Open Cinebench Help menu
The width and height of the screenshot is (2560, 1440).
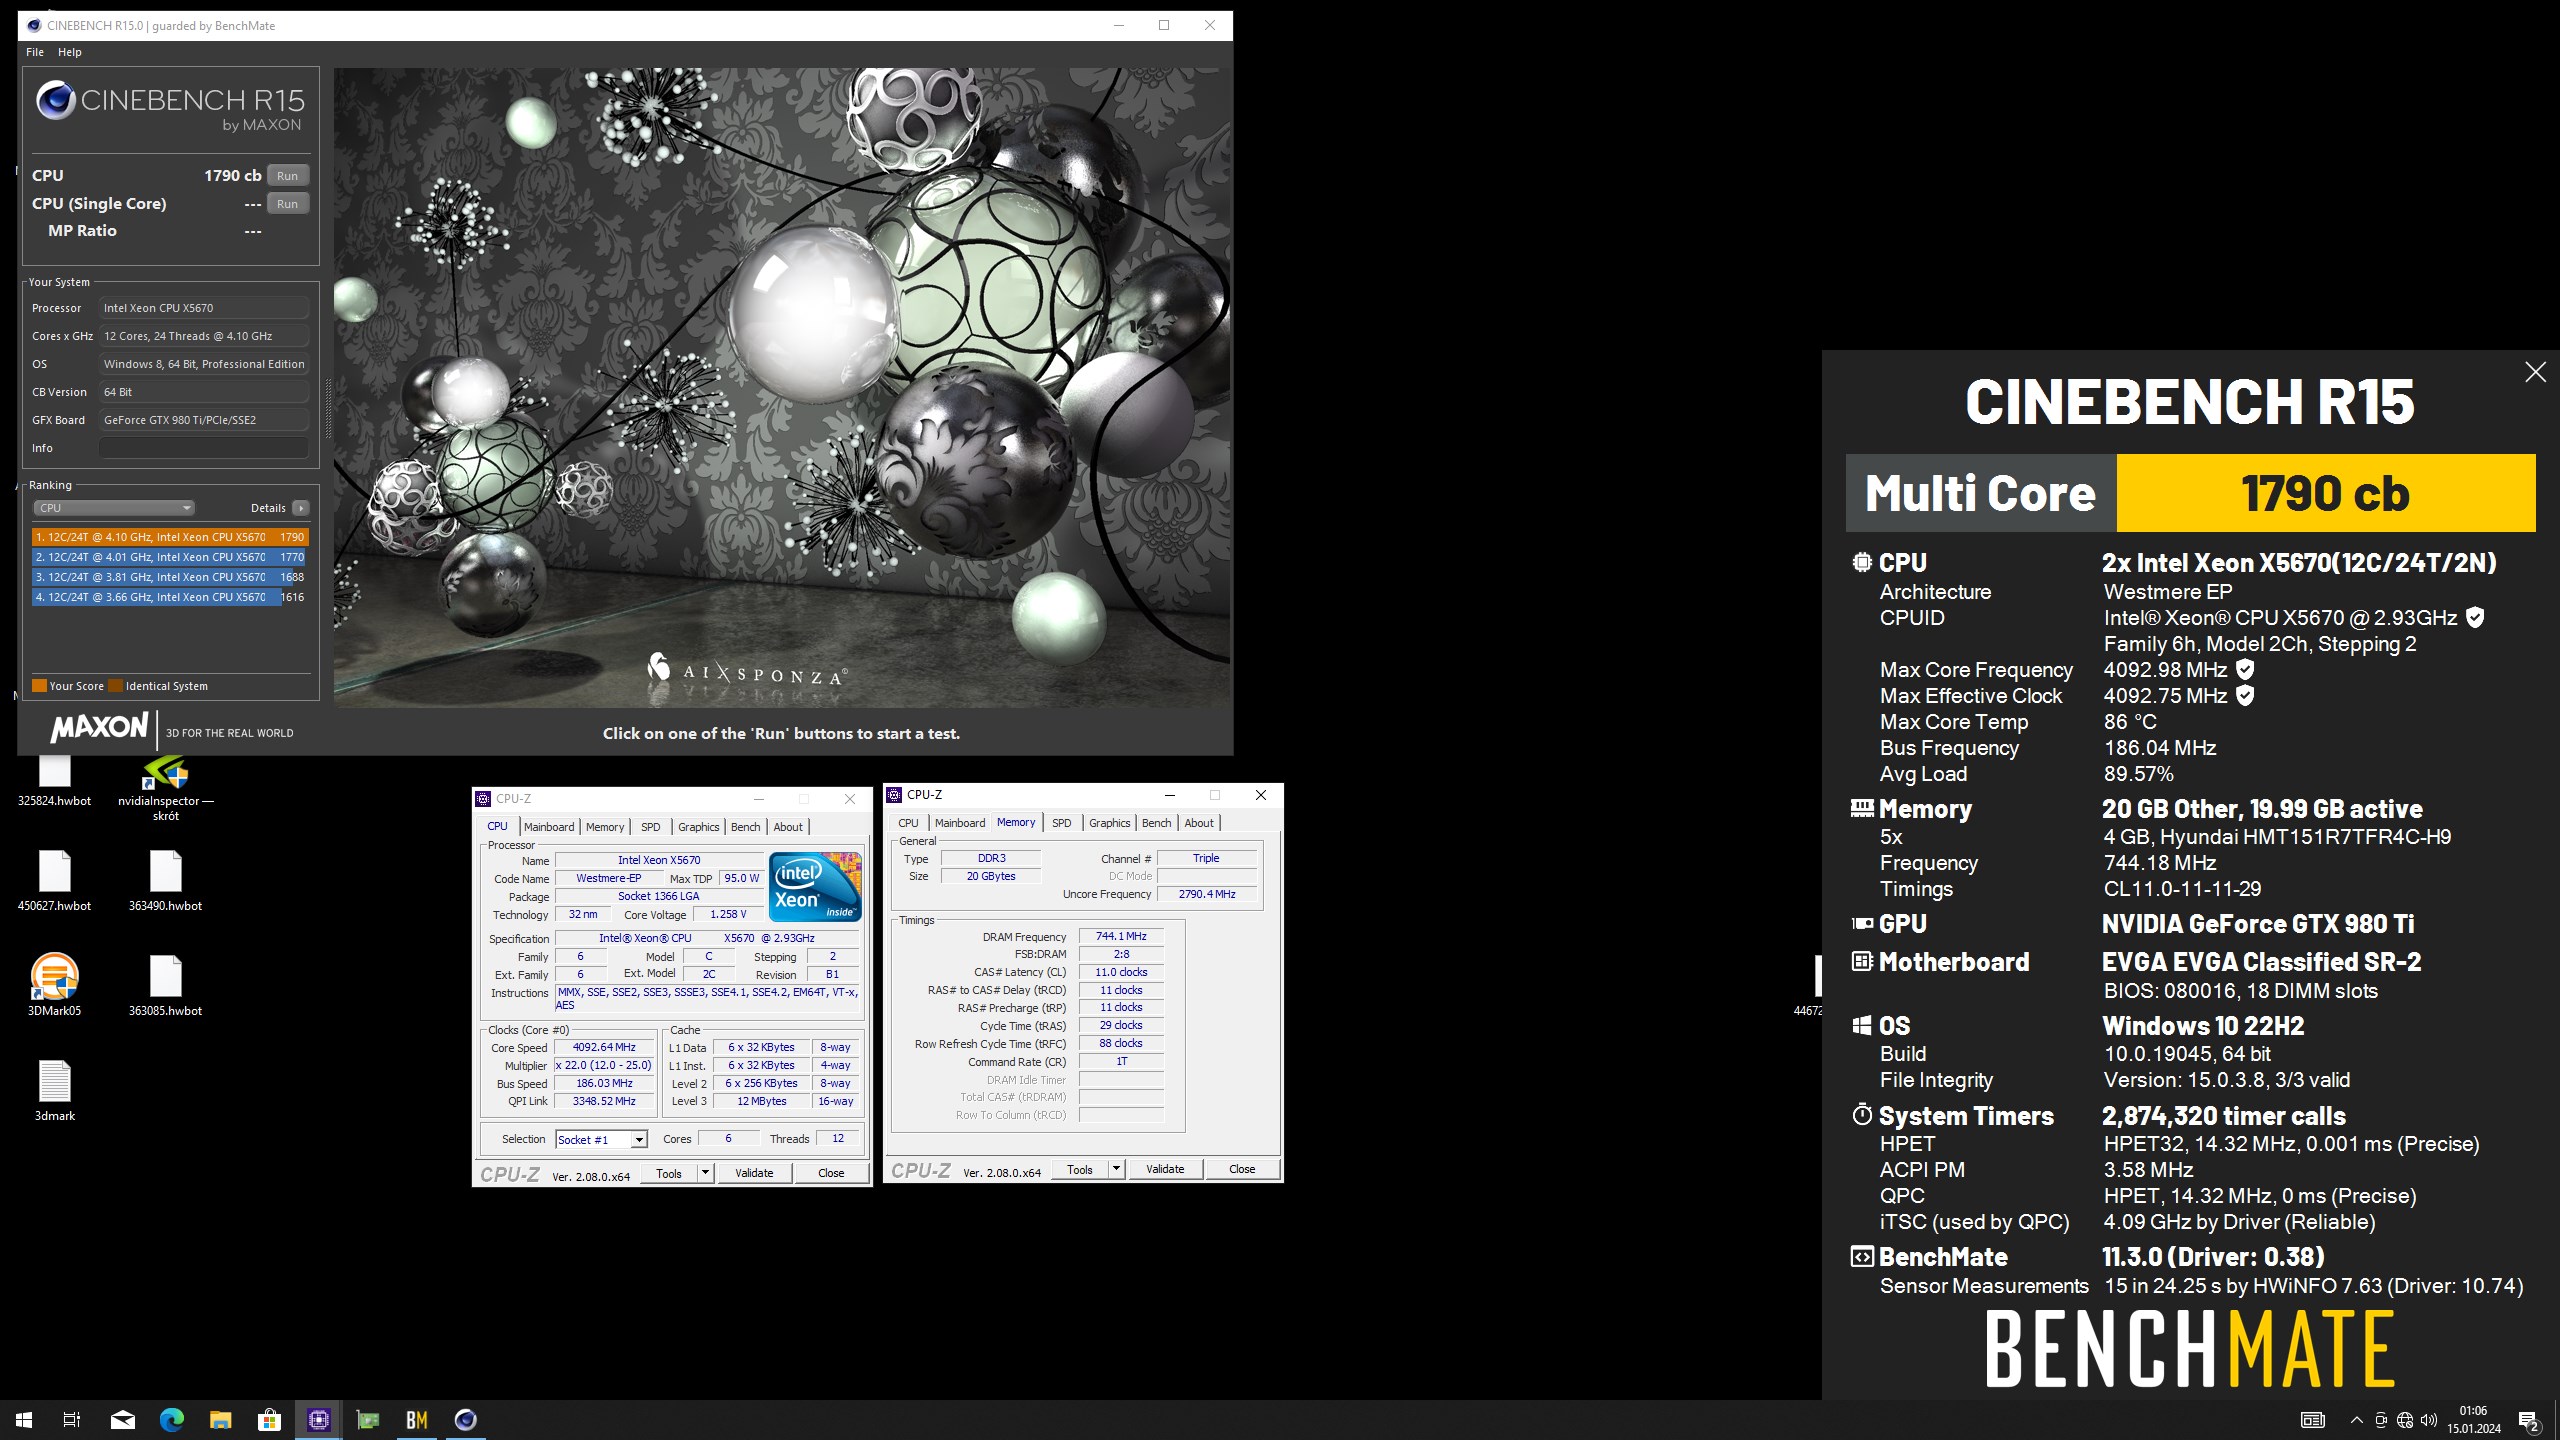pos(70,52)
